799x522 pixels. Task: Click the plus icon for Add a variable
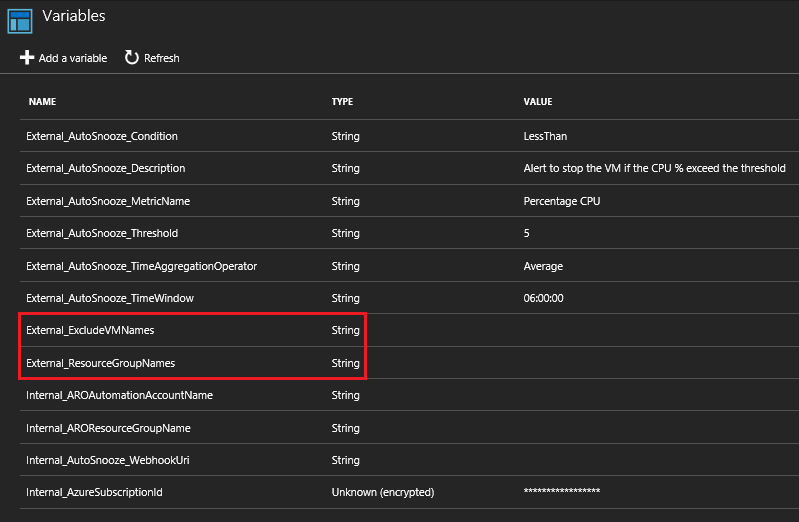pyautogui.click(x=26, y=58)
